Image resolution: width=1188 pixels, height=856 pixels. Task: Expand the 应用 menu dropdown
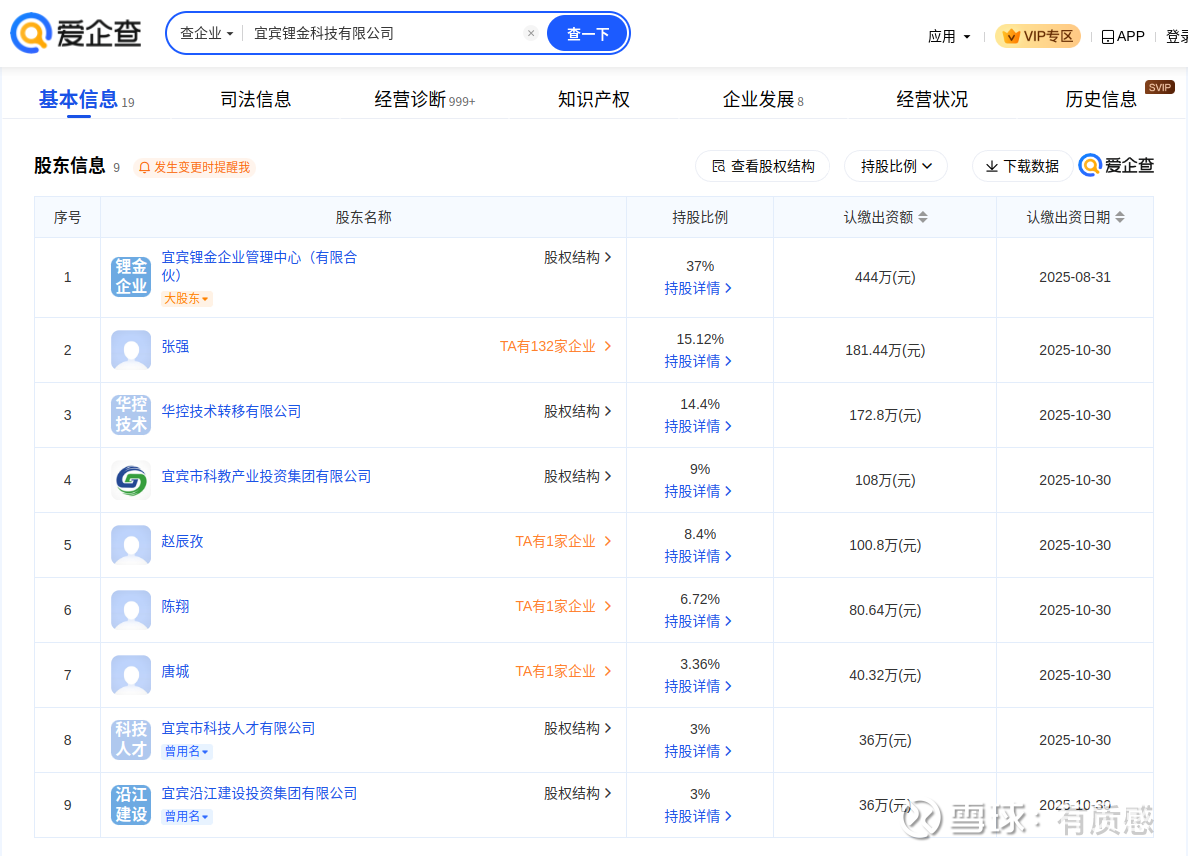(x=949, y=37)
